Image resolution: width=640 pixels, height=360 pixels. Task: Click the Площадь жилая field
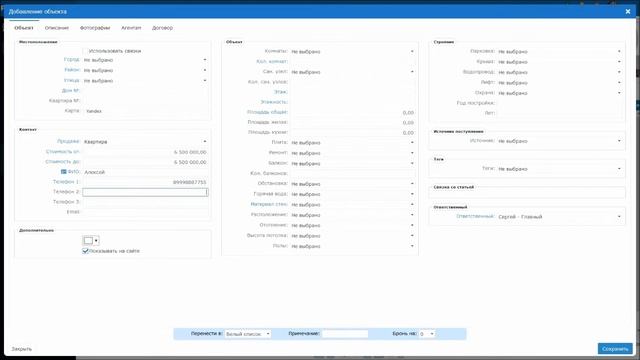[x=353, y=122]
